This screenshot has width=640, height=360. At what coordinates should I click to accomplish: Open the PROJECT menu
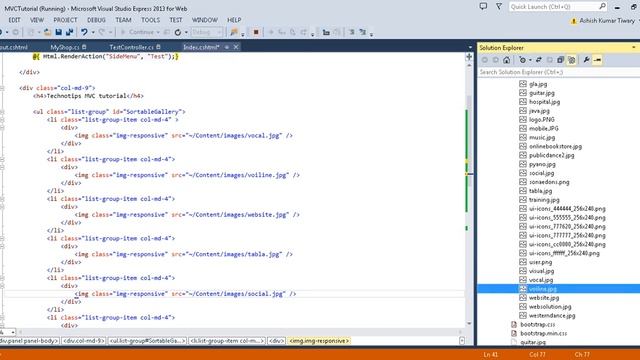point(65,20)
